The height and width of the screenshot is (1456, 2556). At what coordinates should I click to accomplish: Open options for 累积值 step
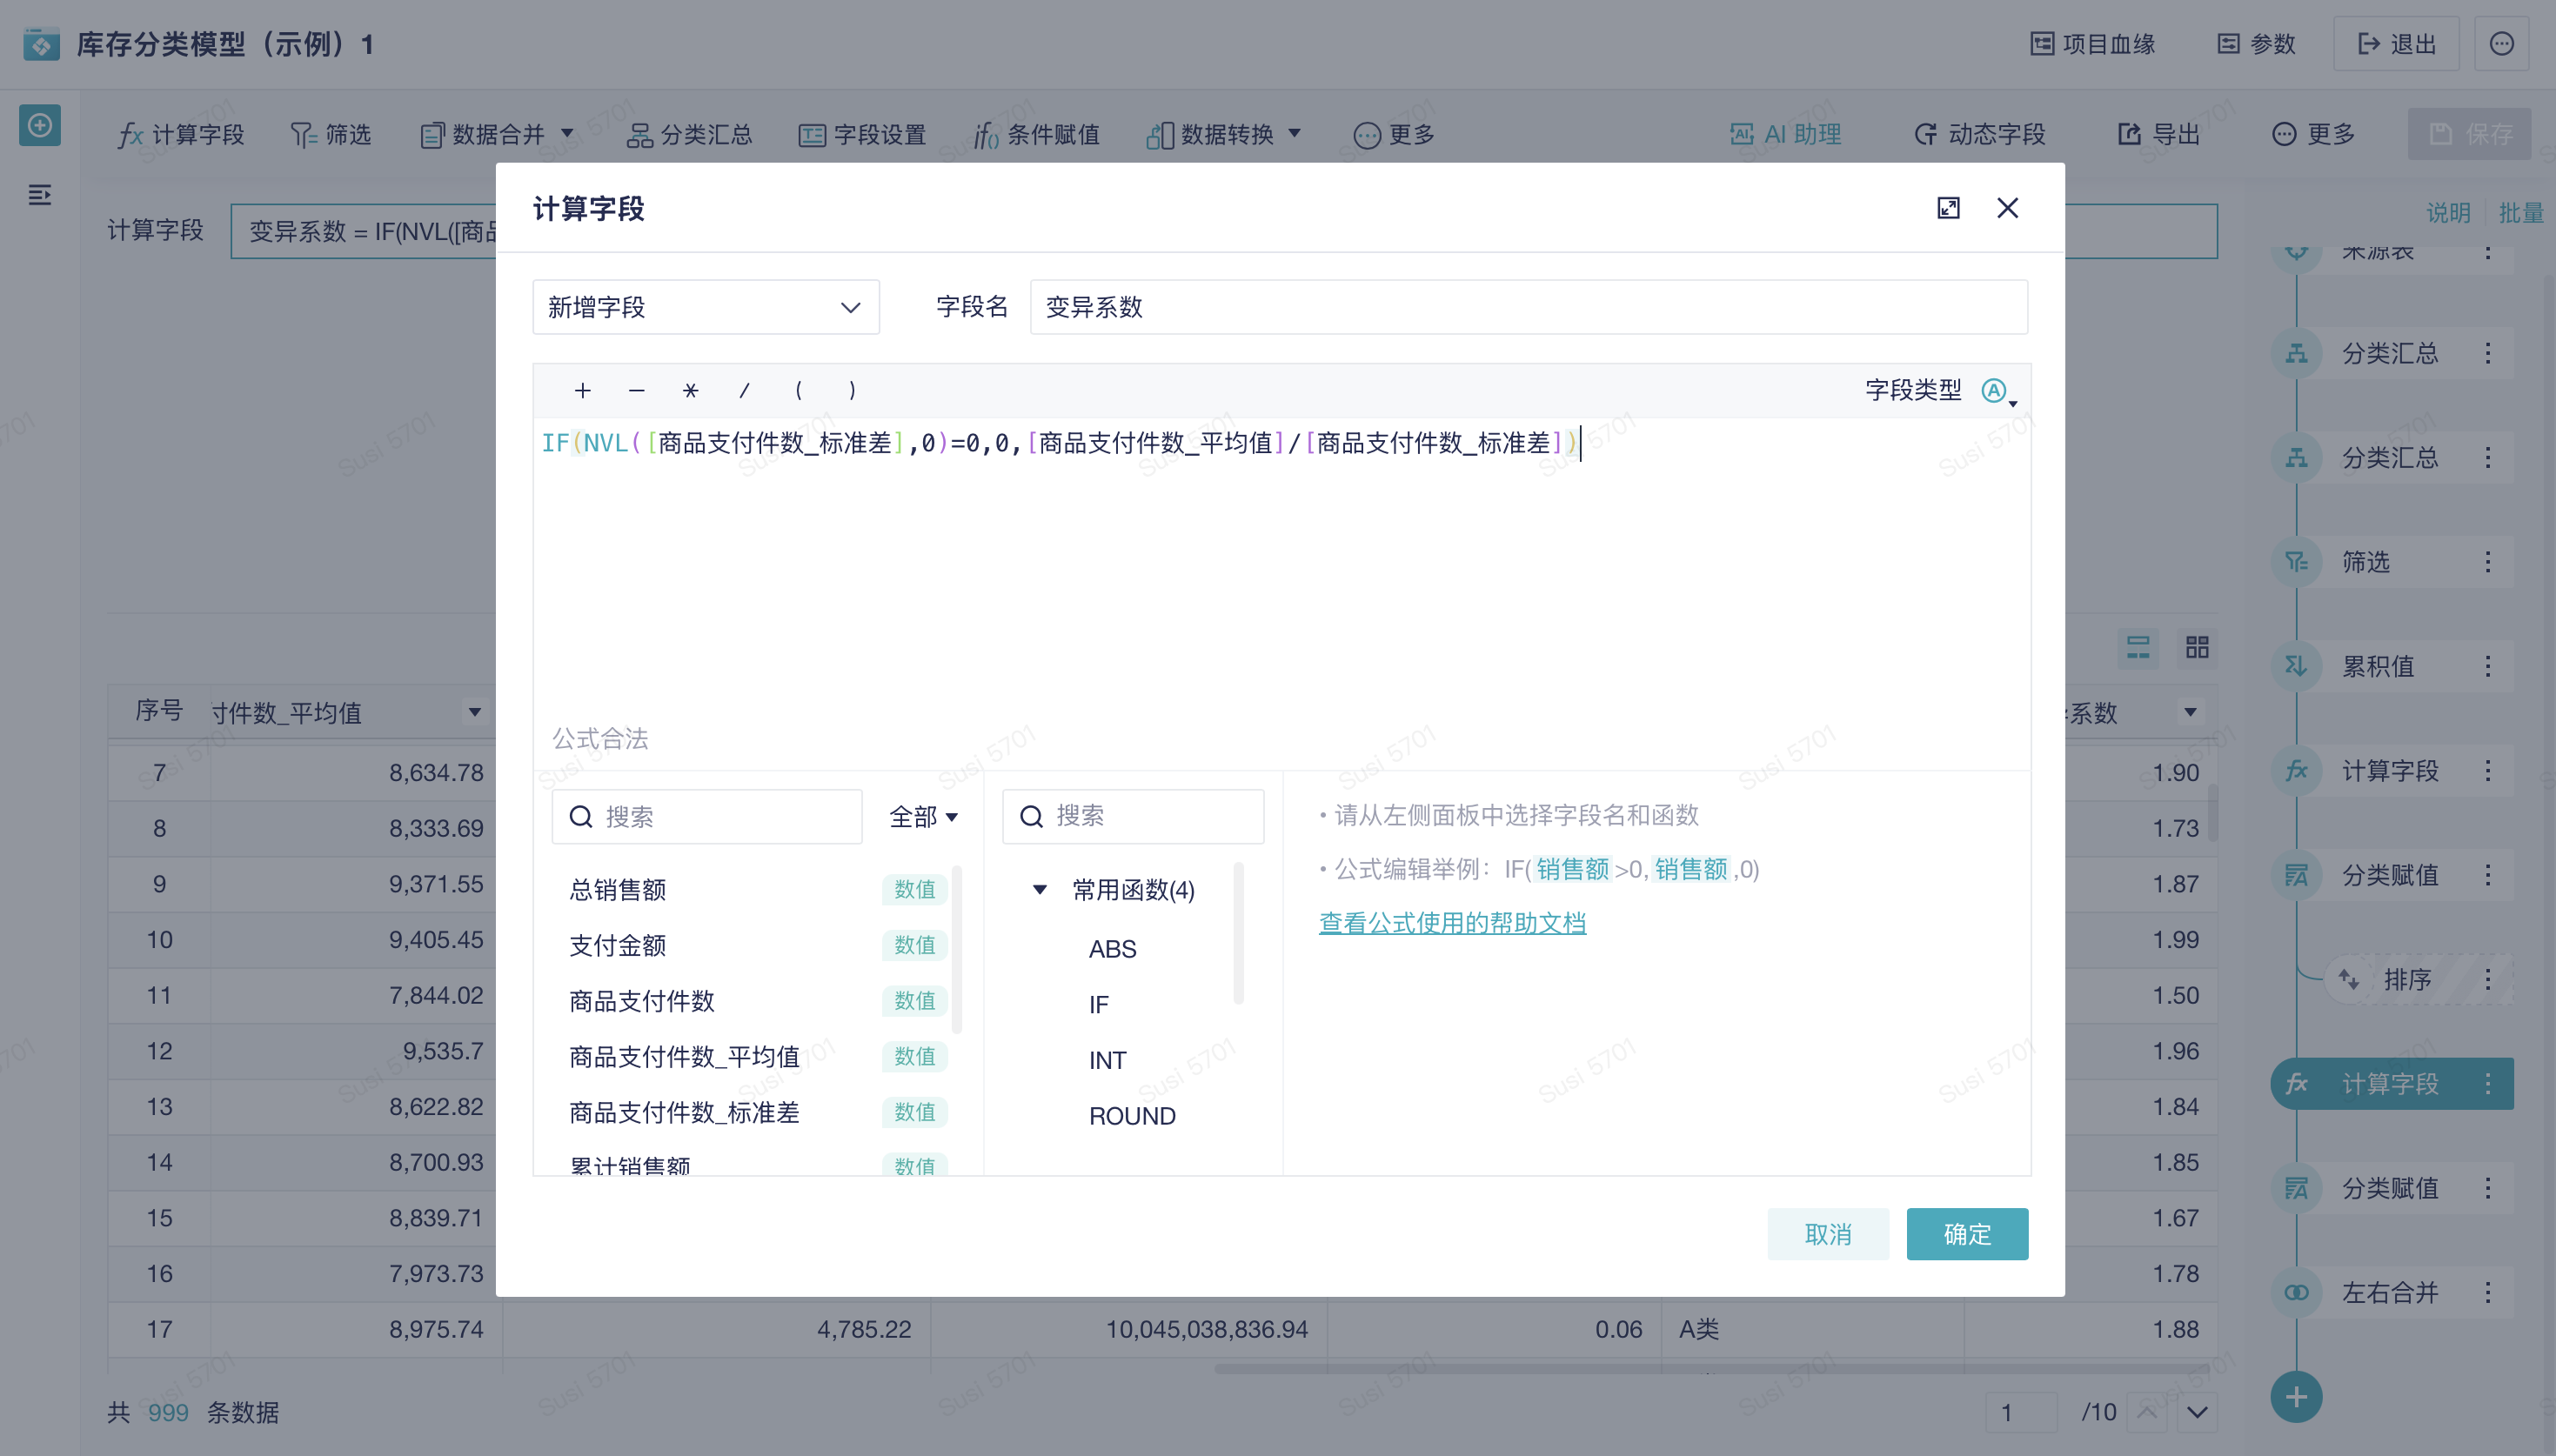(2488, 666)
